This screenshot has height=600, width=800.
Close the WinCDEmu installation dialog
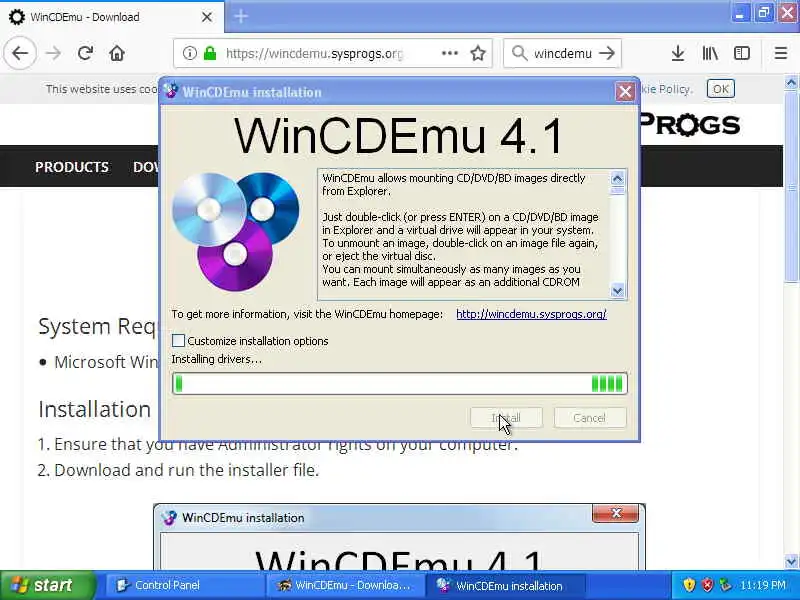coord(625,92)
